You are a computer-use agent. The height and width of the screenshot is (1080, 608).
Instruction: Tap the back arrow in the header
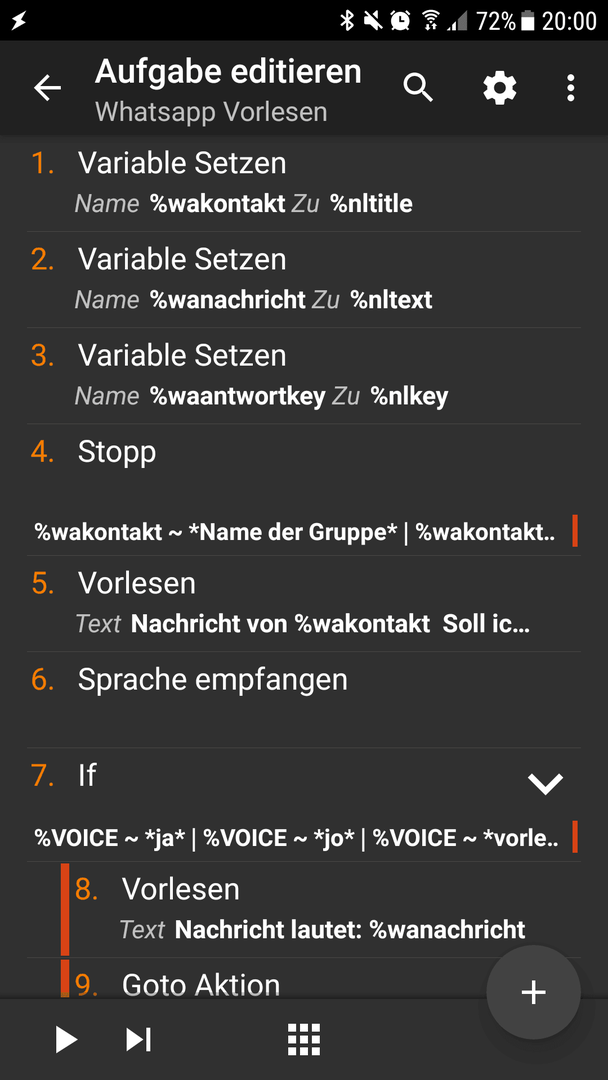(x=48, y=88)
